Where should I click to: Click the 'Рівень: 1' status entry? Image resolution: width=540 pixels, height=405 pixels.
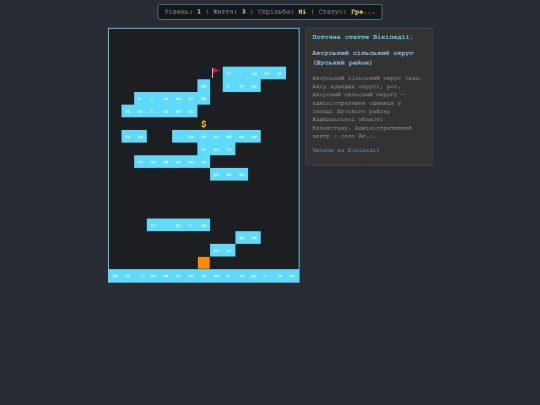point(183,12)
